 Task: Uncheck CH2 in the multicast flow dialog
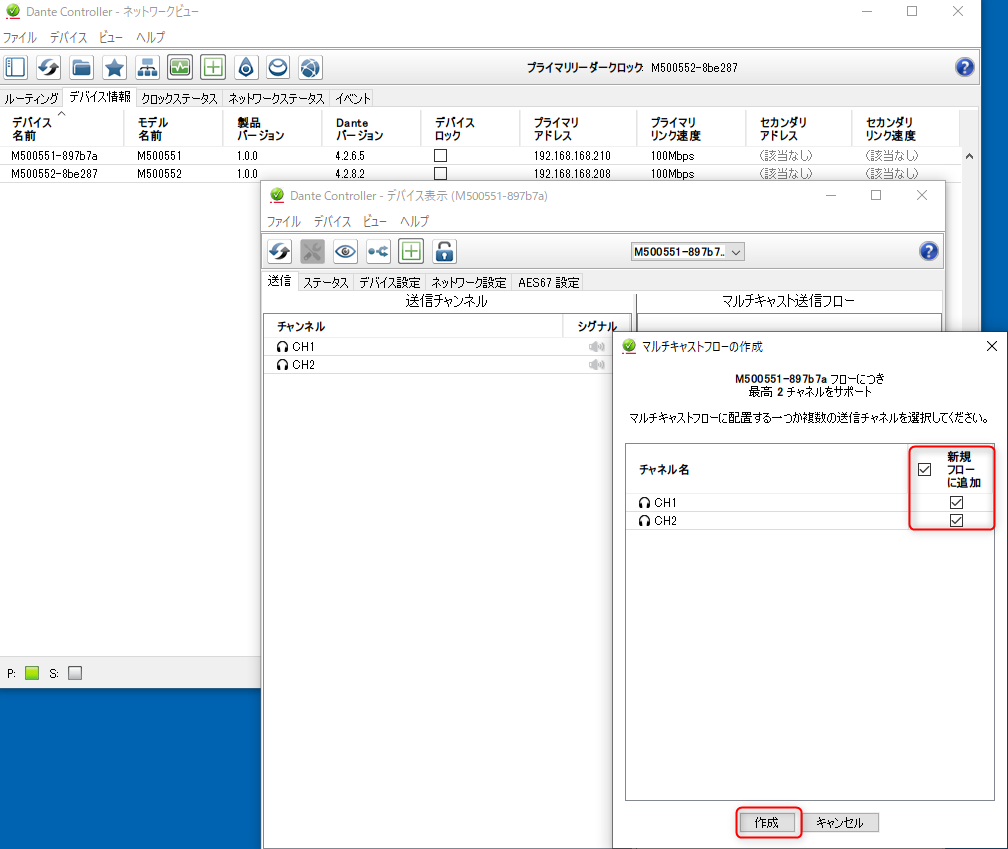click(x=957, y=521)
